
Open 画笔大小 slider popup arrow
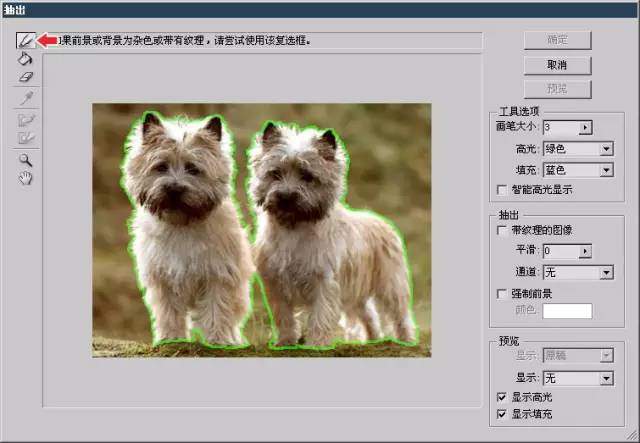(585, 127)
